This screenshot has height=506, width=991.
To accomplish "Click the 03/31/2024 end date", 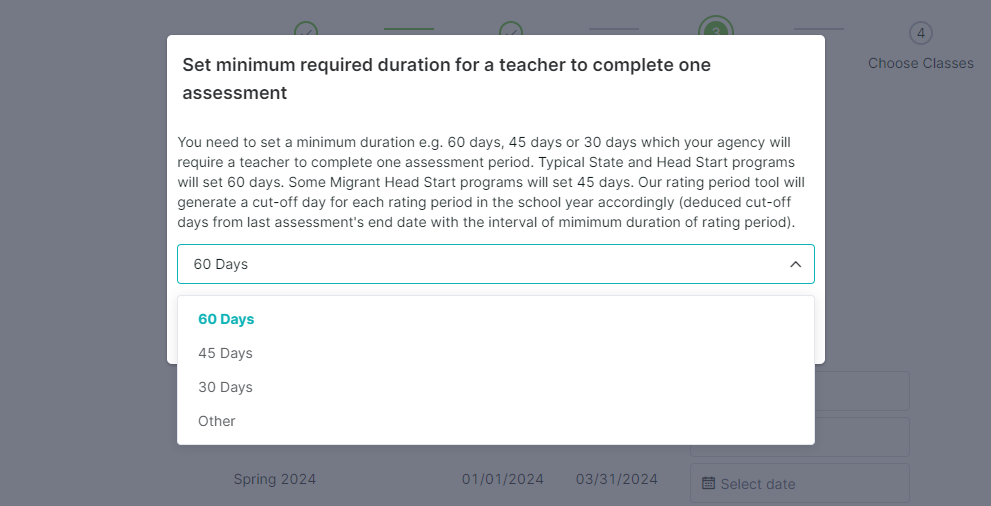I will [616, 479].
